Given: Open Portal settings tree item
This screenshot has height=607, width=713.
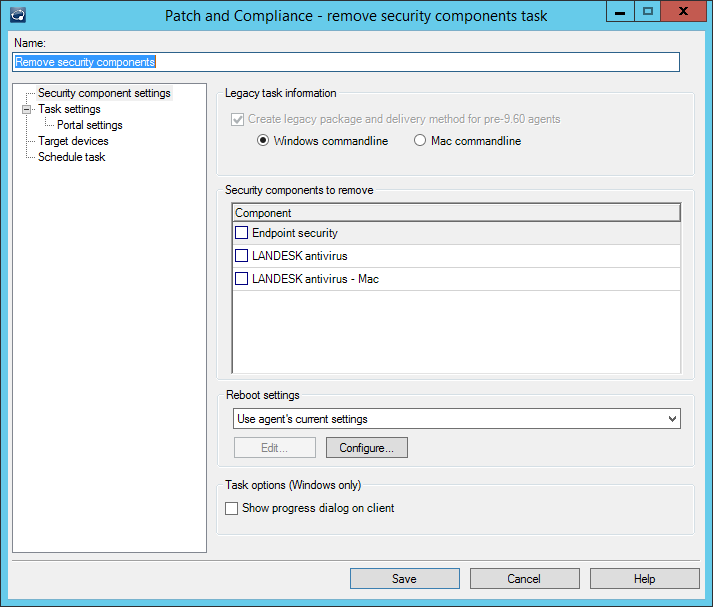Looking at the screenshot, I should [x=90, y=125].
